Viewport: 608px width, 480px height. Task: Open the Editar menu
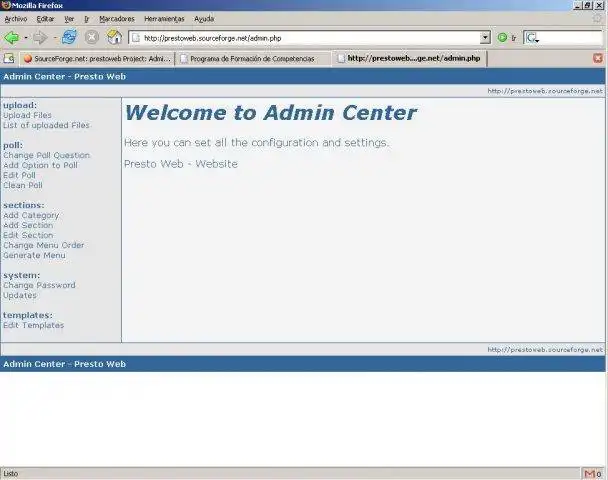(45, 19)
